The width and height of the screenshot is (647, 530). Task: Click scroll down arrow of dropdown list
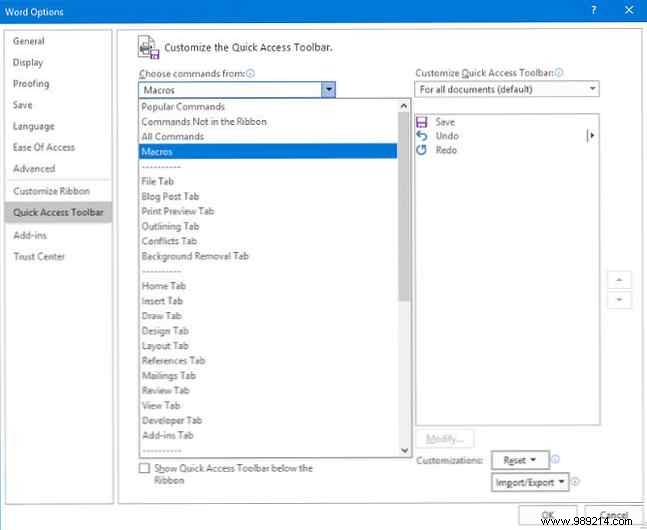[x=404, y=451]
